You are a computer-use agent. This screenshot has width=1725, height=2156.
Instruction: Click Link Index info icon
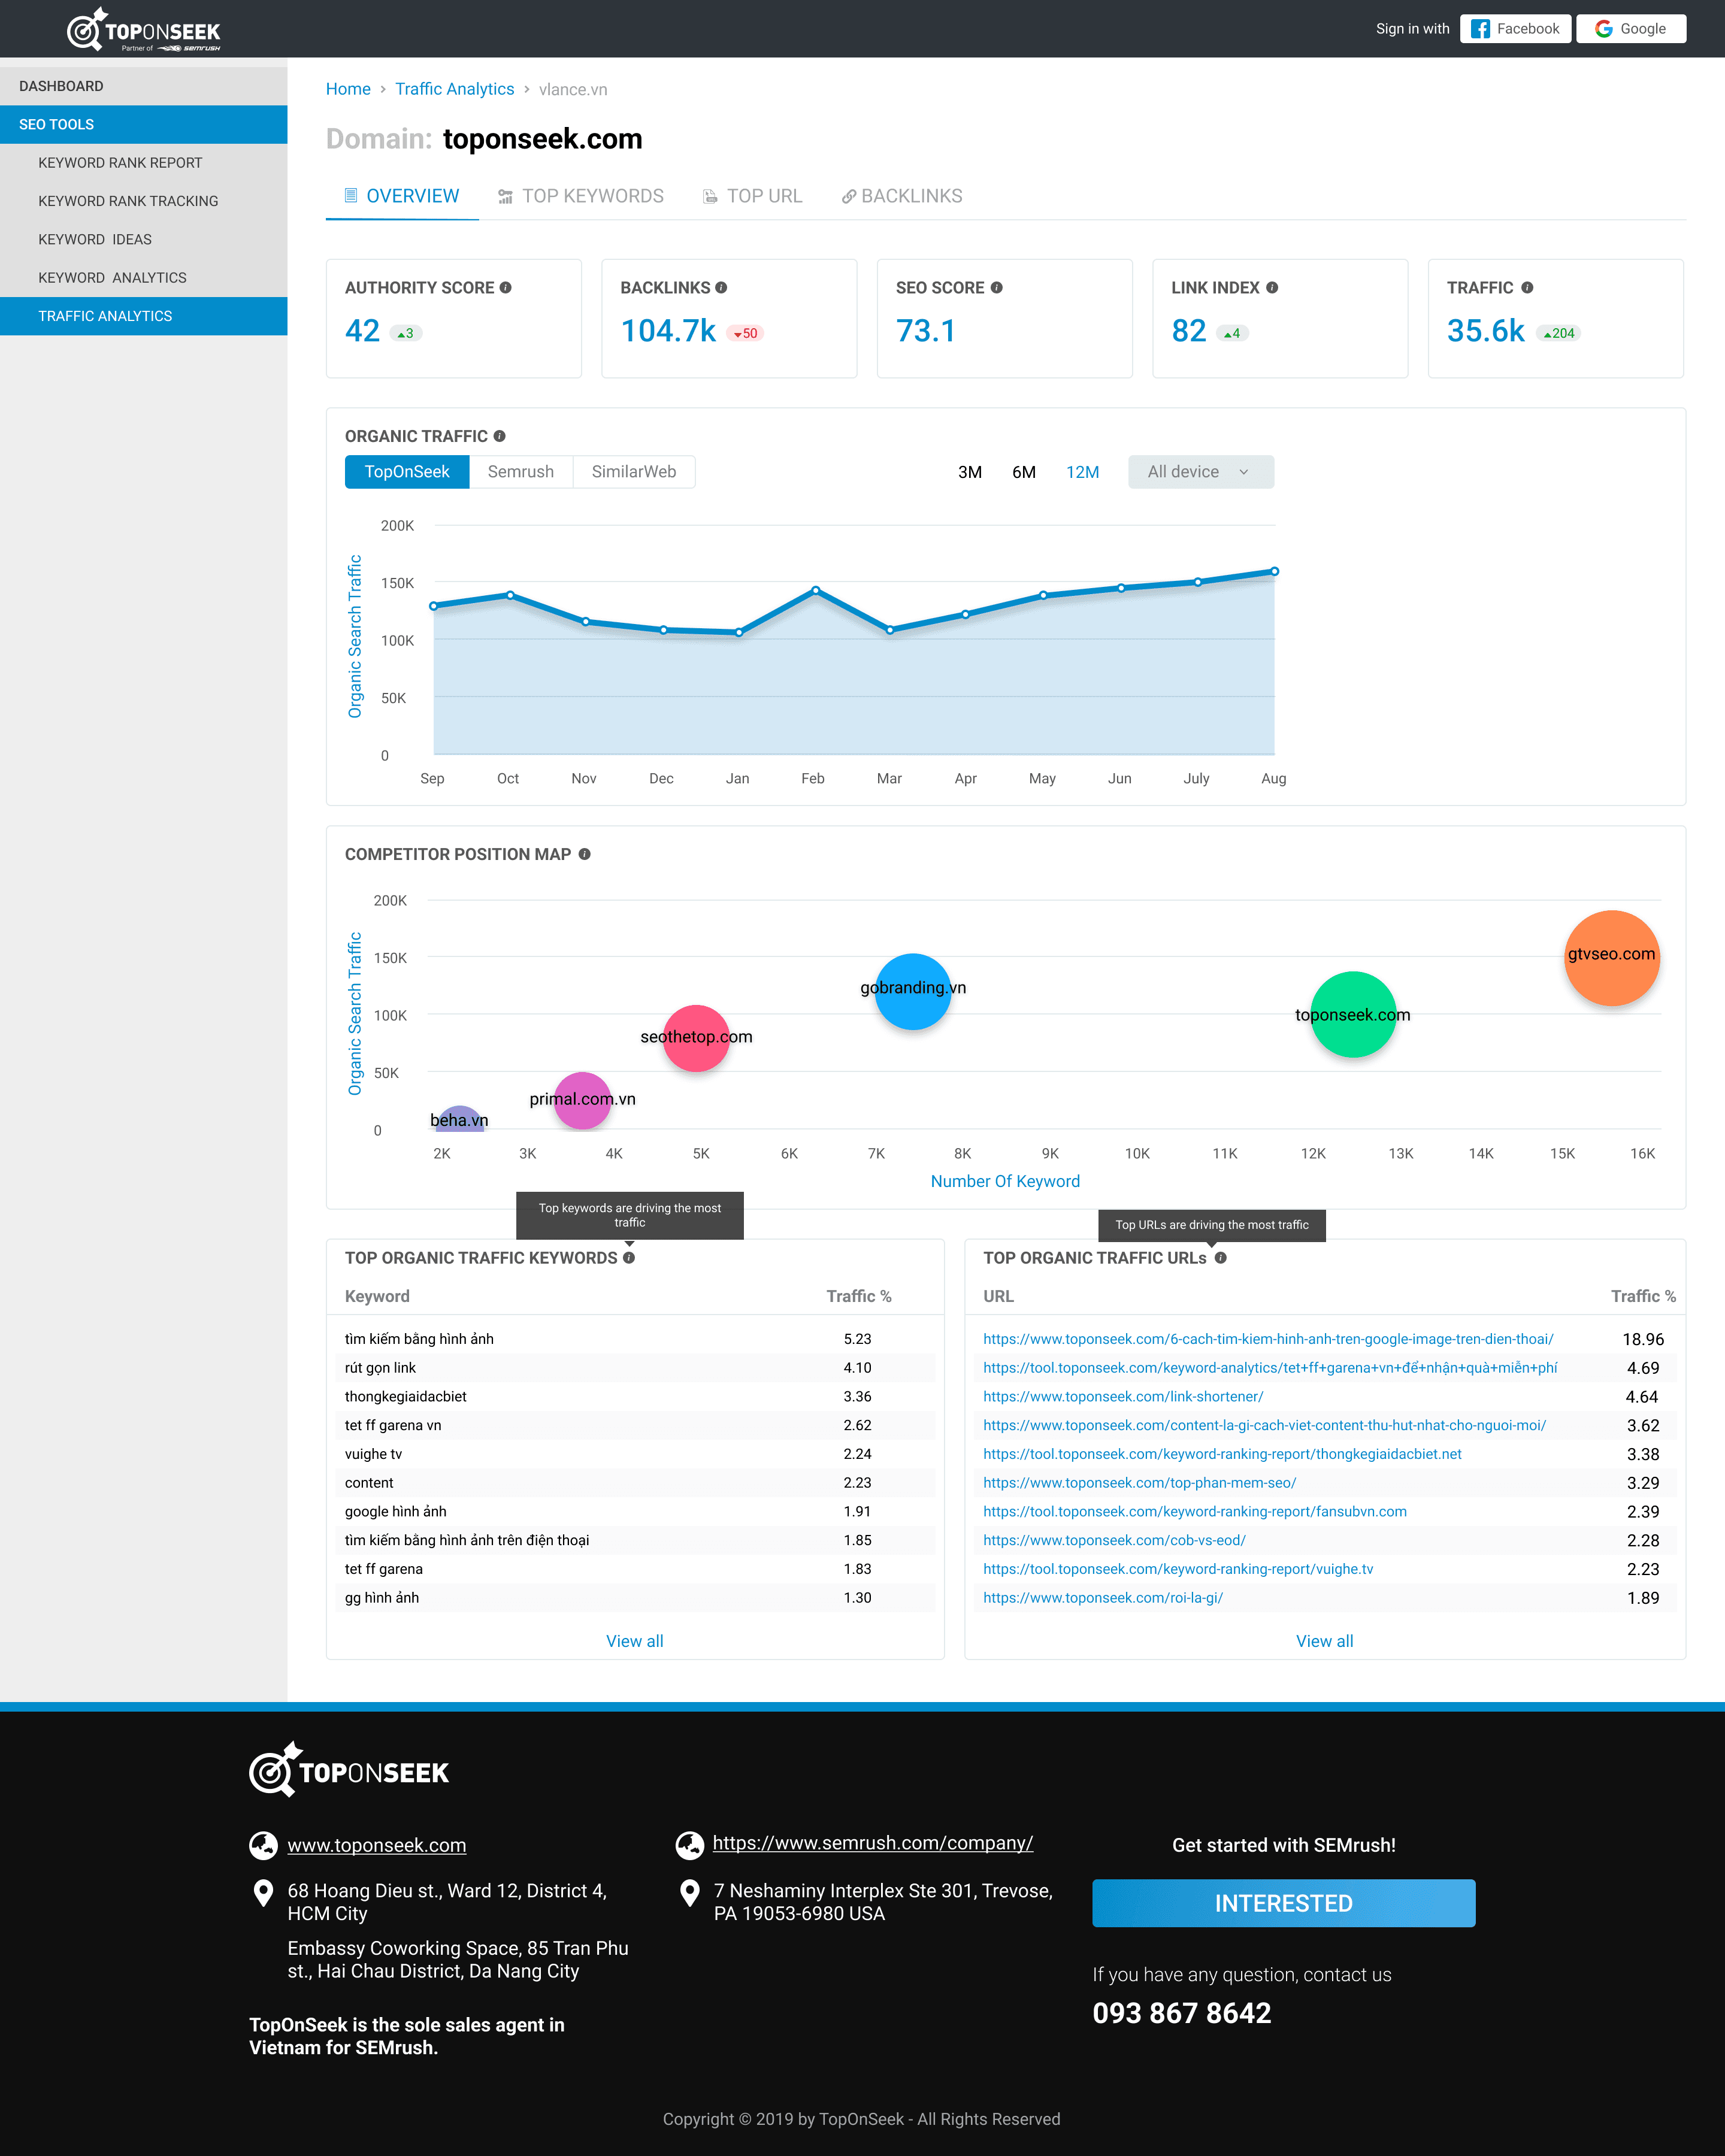(1272, 288)
